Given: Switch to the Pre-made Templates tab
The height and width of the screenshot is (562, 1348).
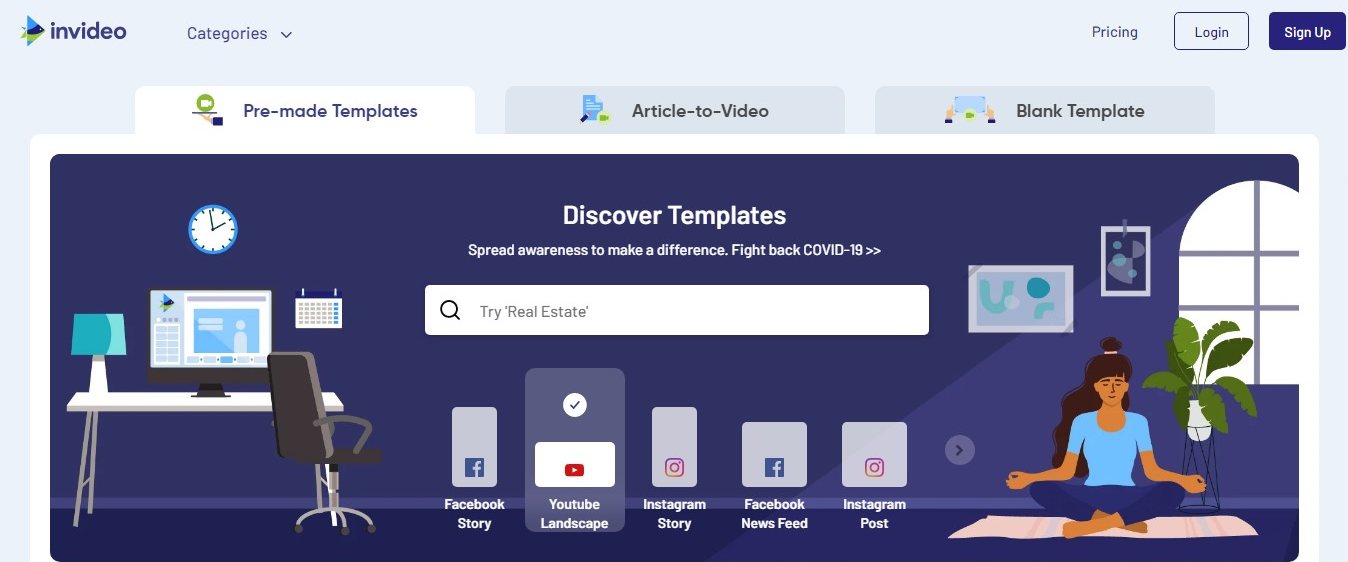Looking at the screenshot, I should coord(305,110).
